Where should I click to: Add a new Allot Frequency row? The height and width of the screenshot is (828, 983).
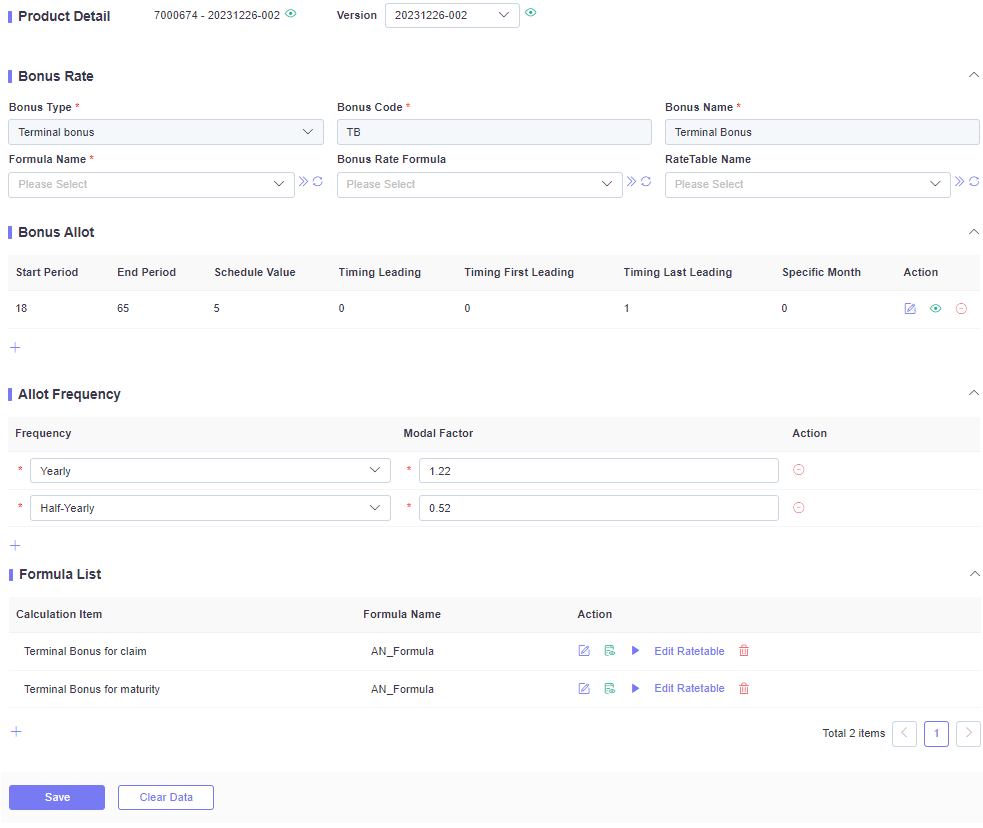tap(16, 545)
